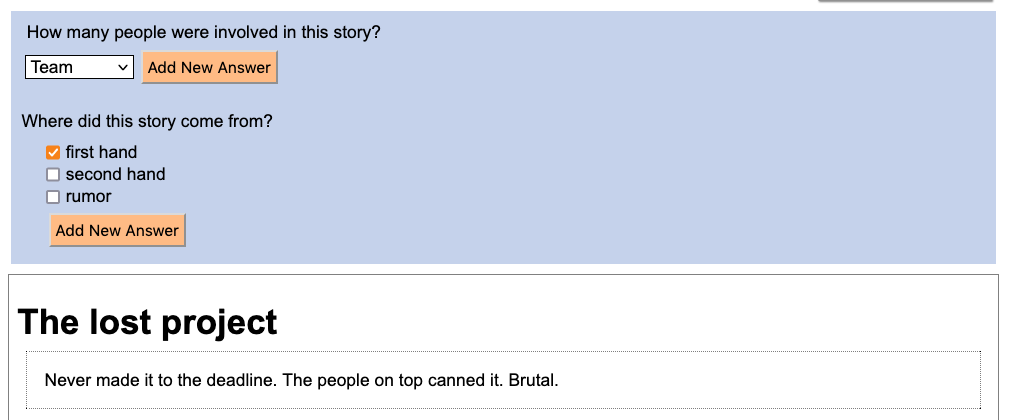Click the "rumor" label text
The height and width of the screenshot is (420, 1009).
click(x=88, y=196)
